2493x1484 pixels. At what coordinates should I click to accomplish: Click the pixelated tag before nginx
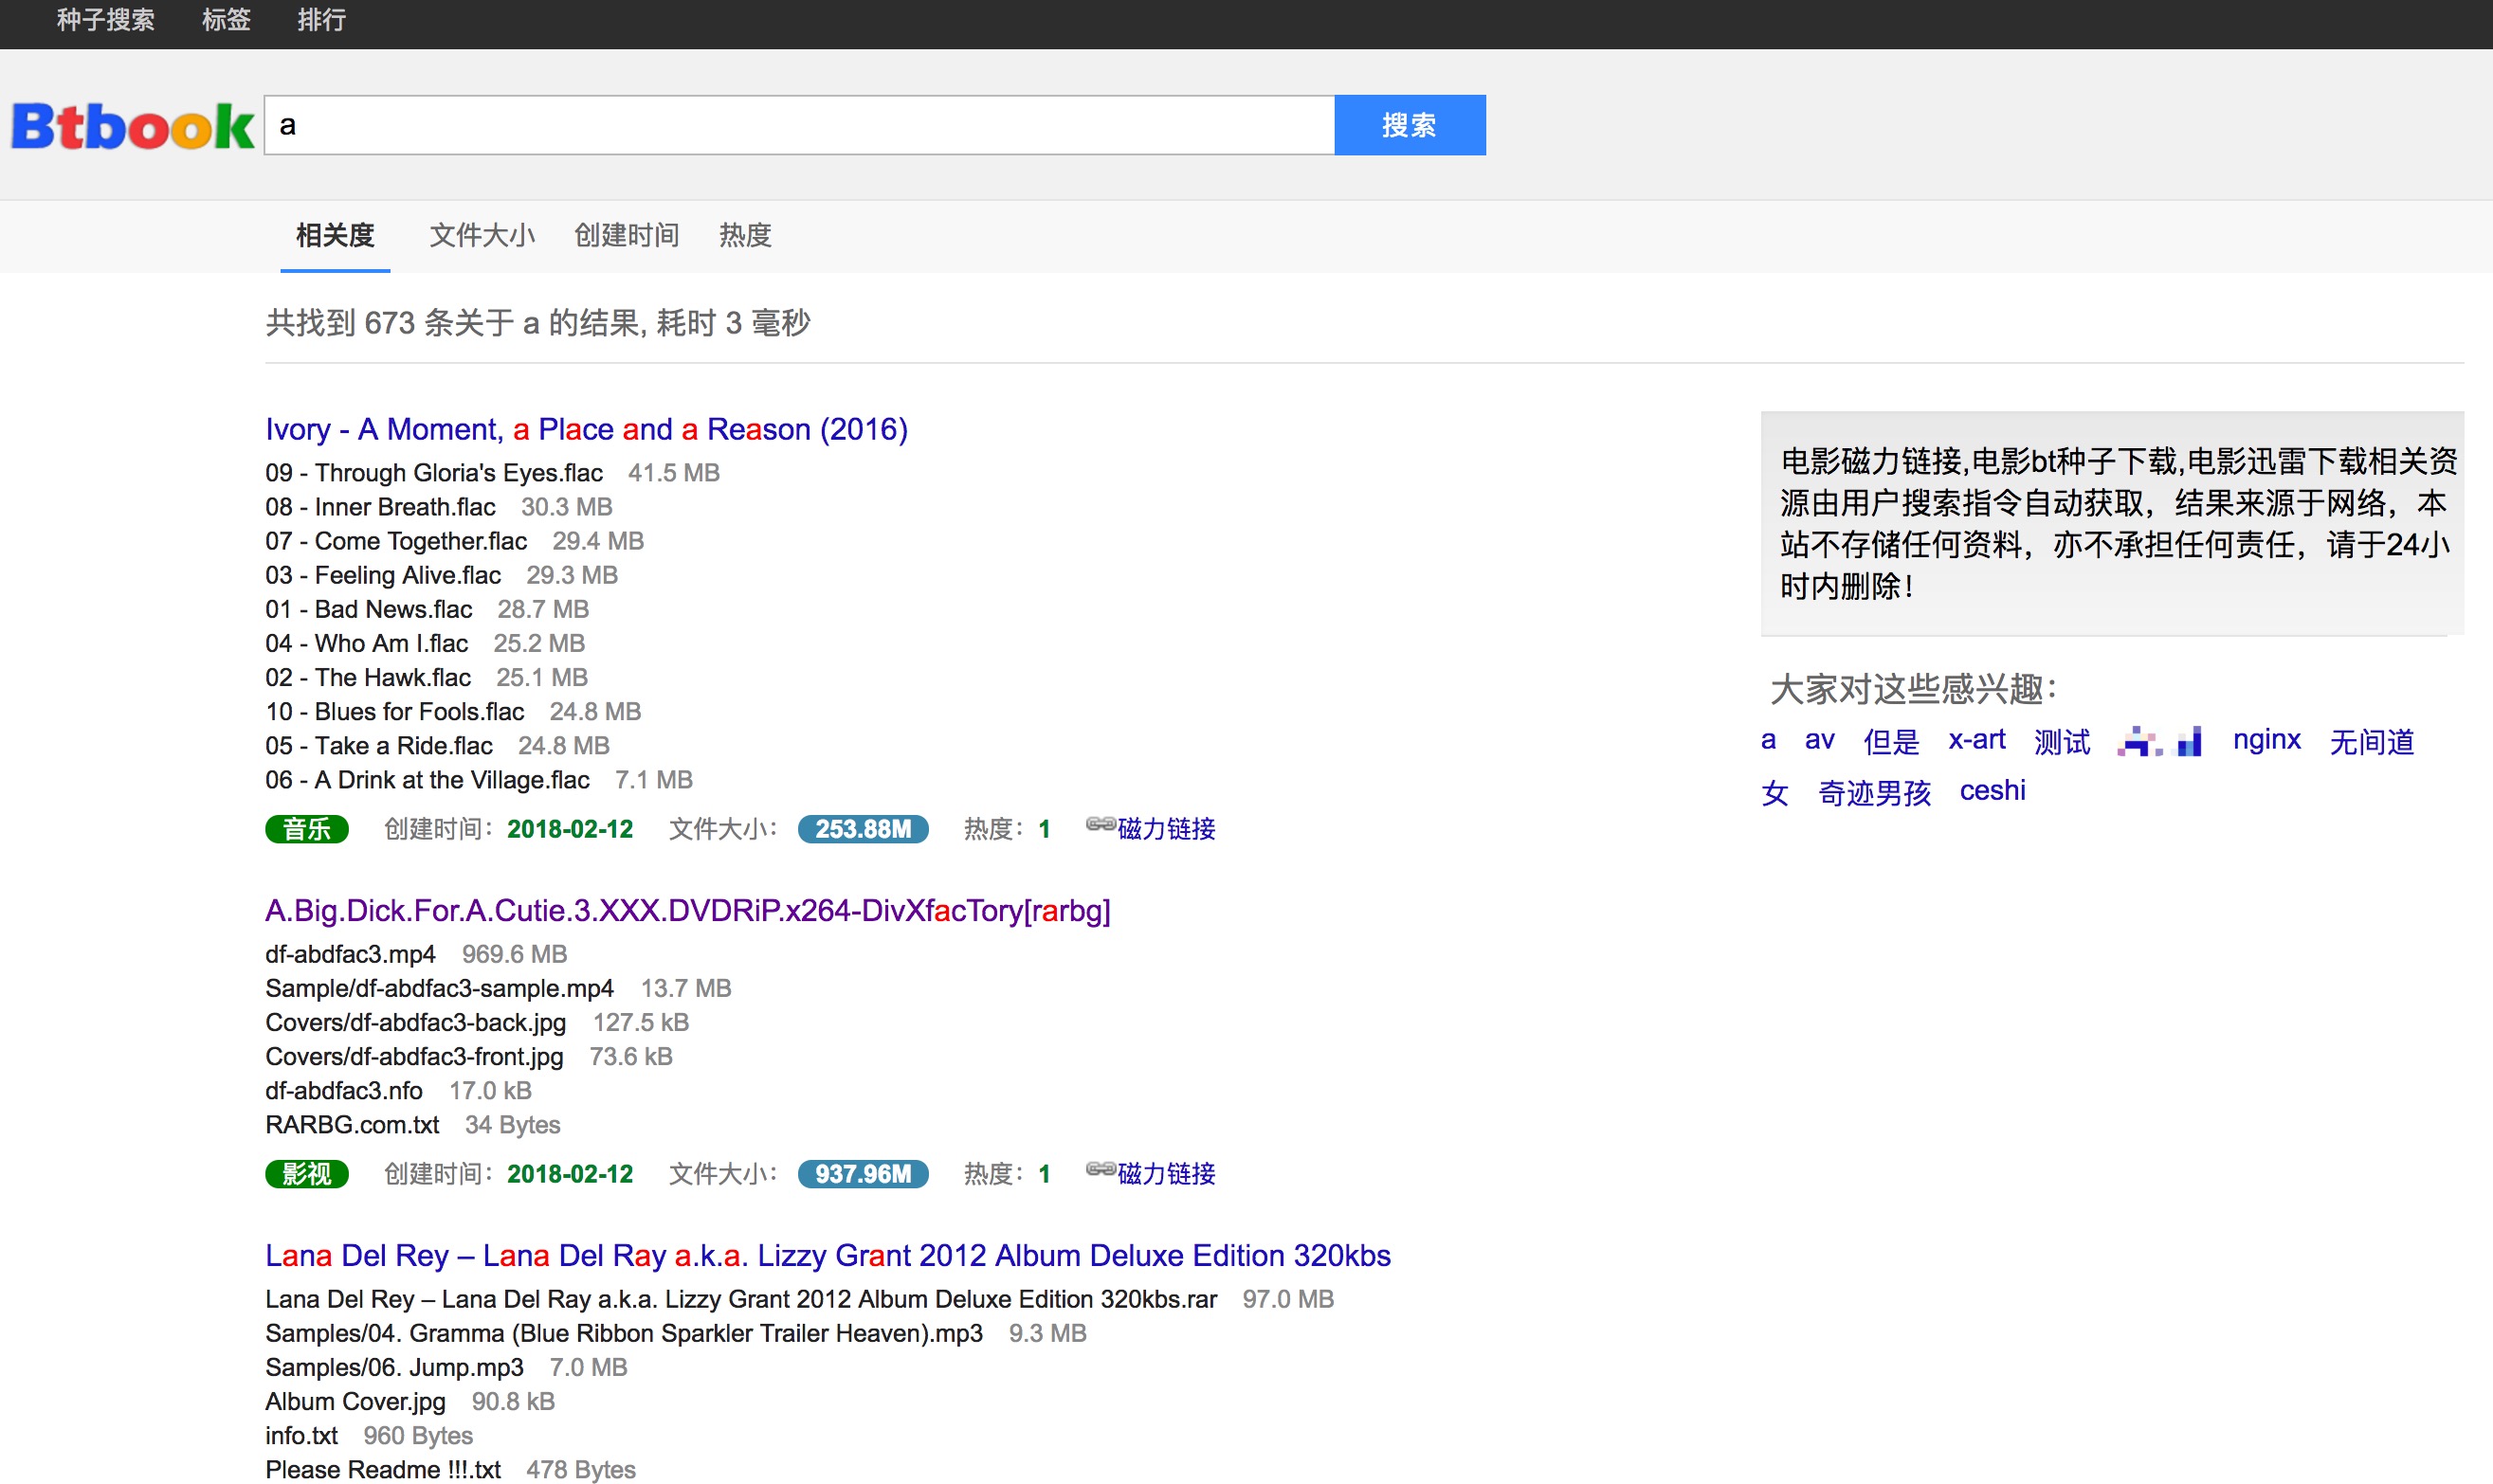click(2159, 741)
